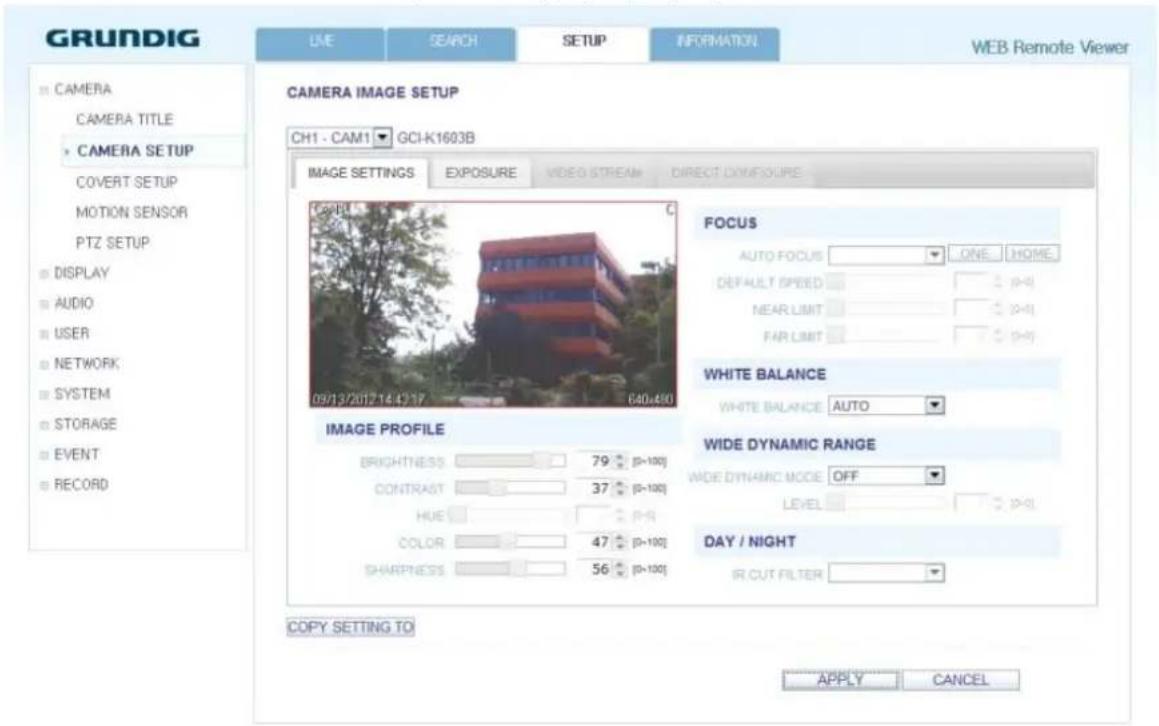Click the GRUNDIG logo
This screenshot has height=726, width=1159.
[x=123, y=38]
